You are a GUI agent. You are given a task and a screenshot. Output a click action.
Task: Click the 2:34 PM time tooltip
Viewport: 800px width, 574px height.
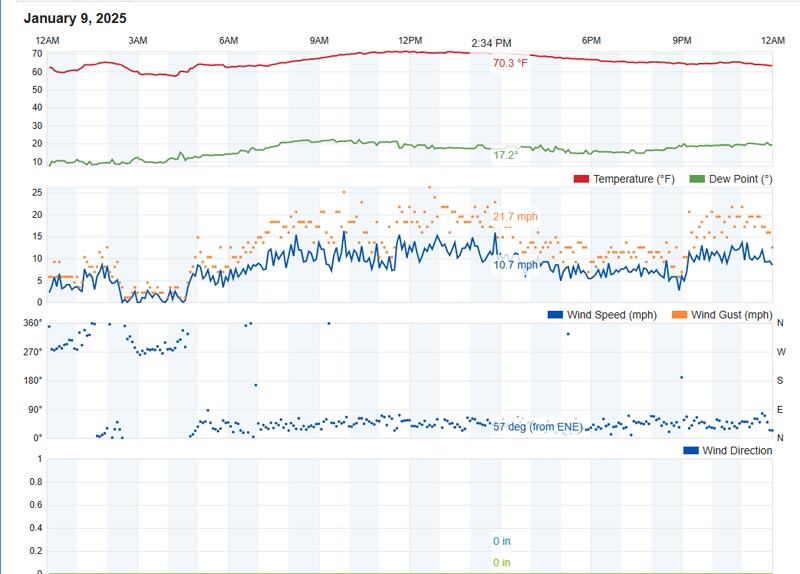pyautogui.click(x=491, y=43)
